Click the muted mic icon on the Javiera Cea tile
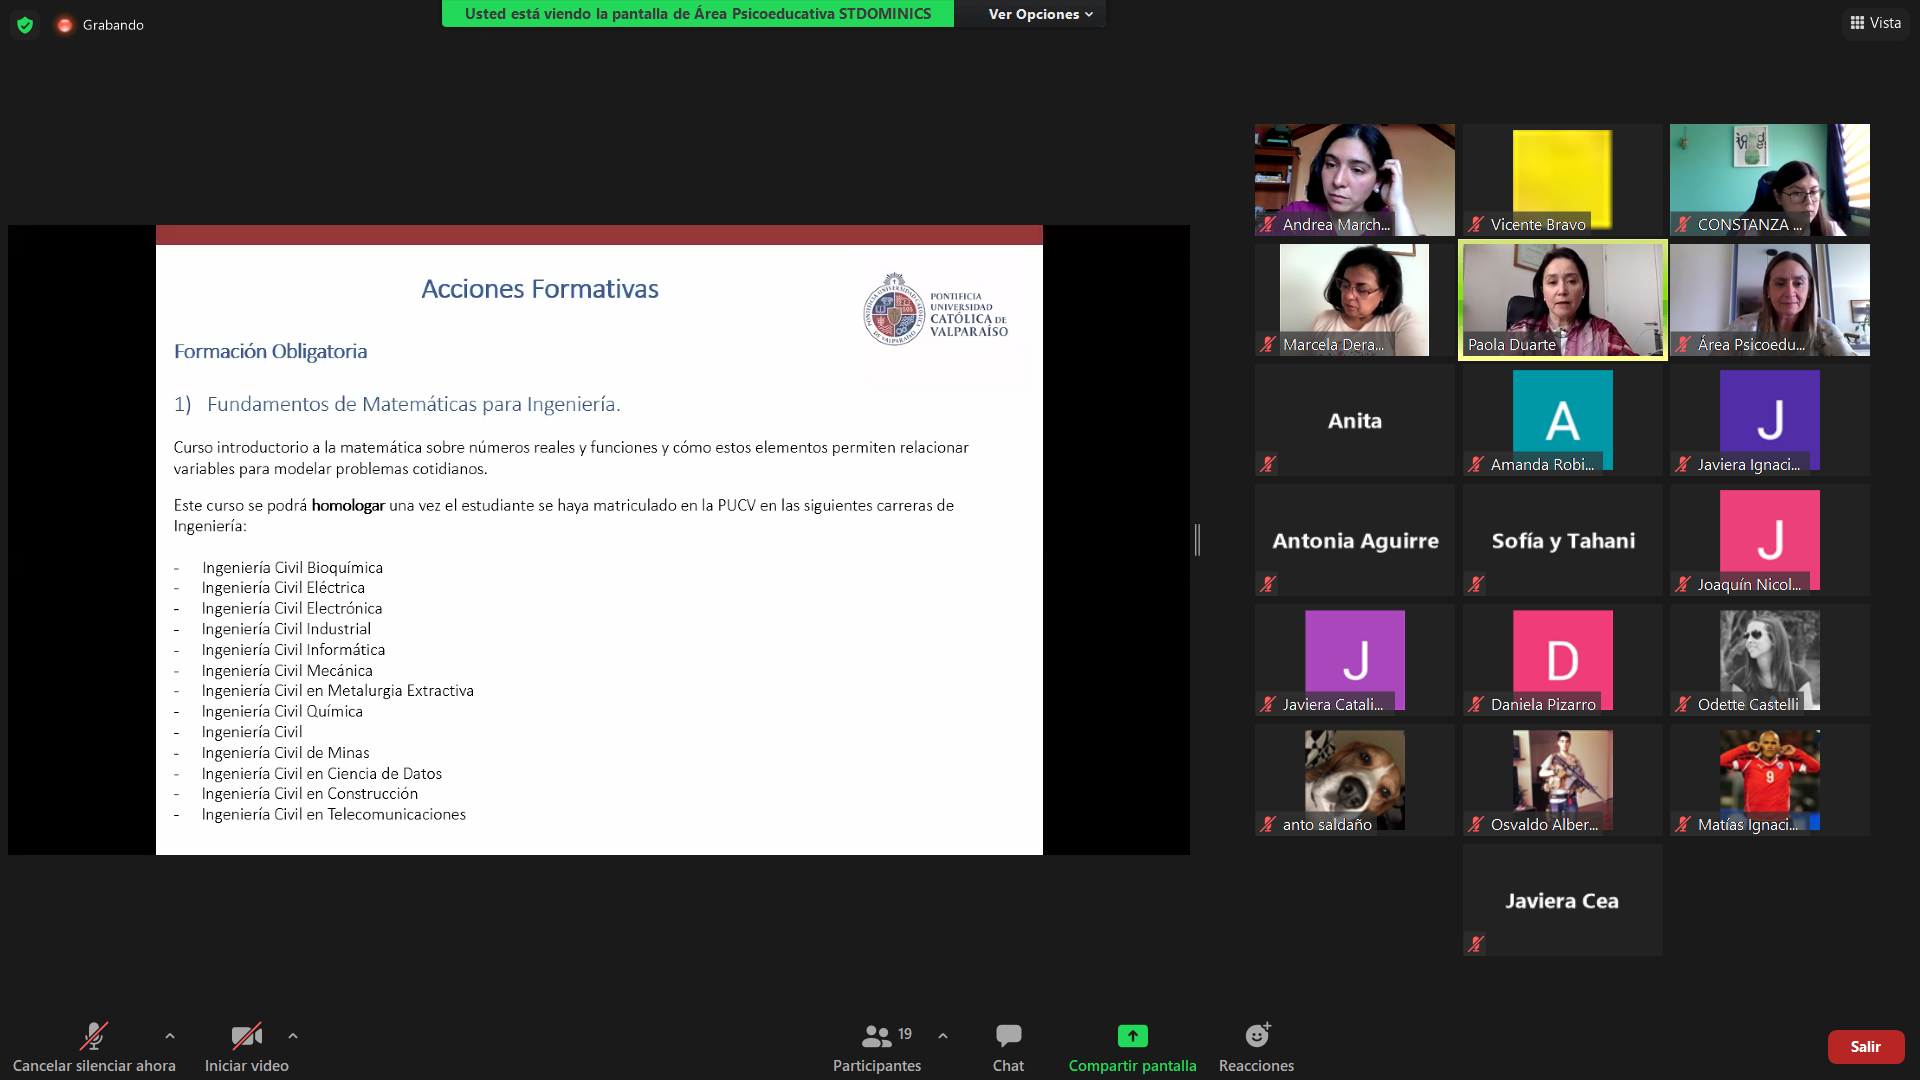Image resolution: width=1920 pixels, height=1080 pixels. (1476, 944)
